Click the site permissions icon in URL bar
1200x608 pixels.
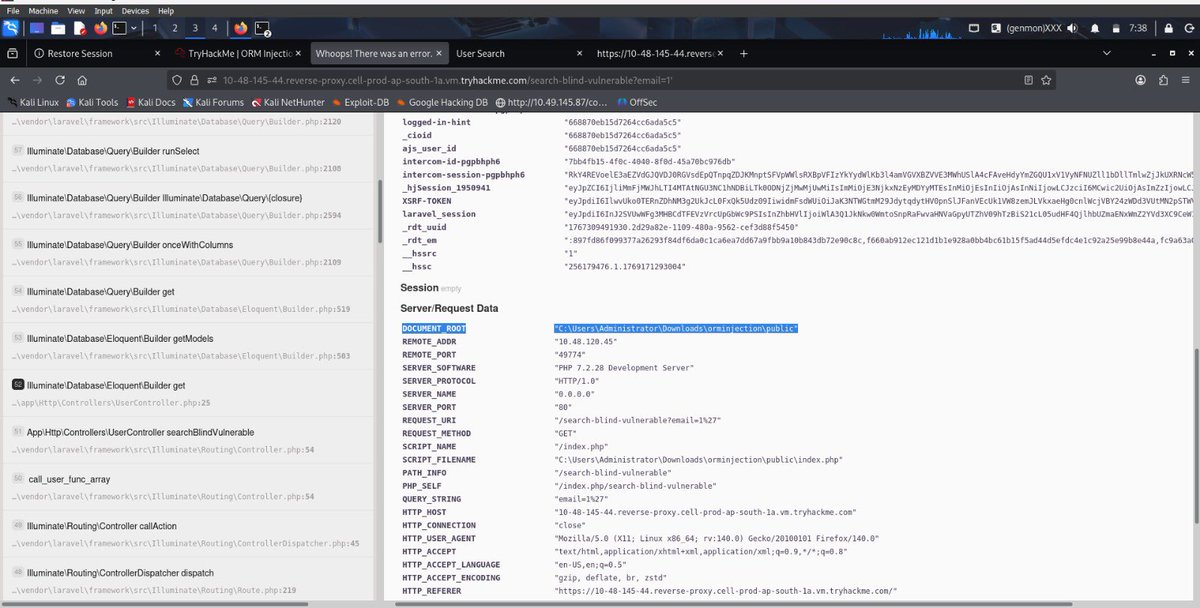[213, 80]
